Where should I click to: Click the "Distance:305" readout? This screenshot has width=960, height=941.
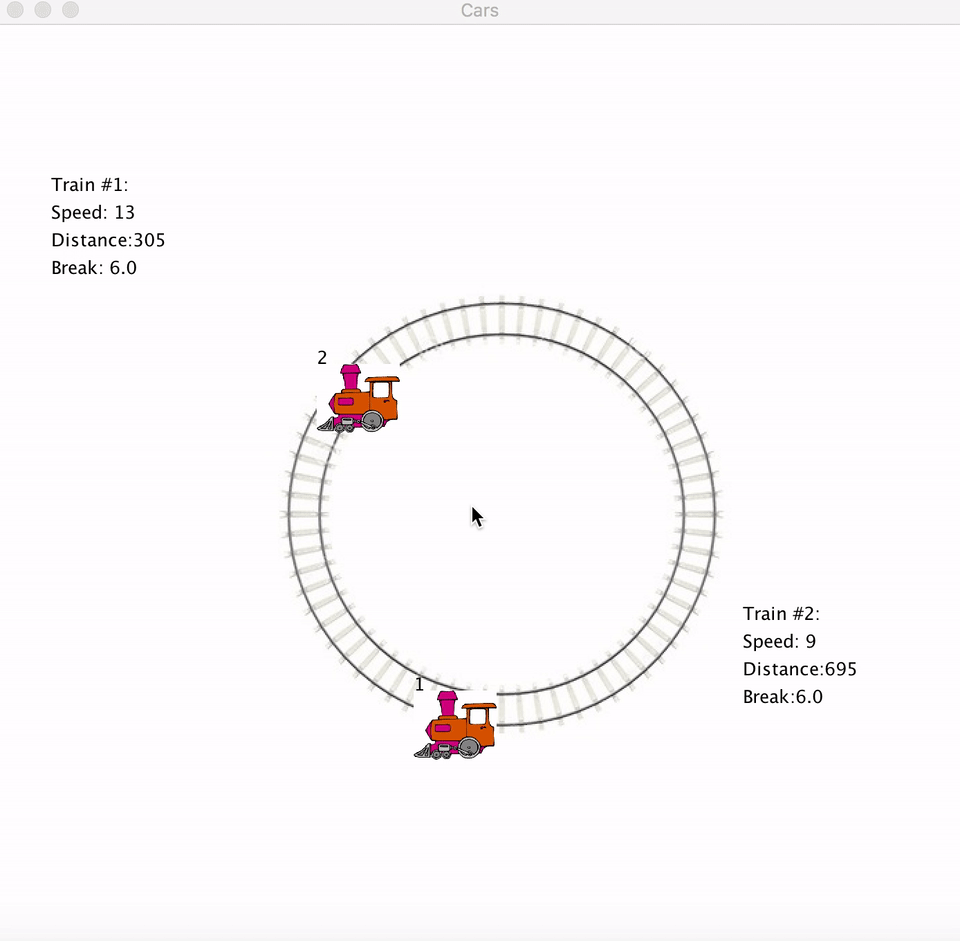point(108,240)
